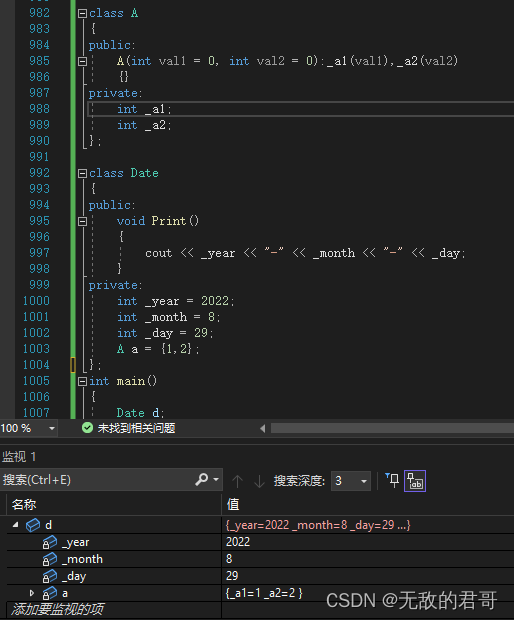This screenshot has width=514, height=620.
Task: Toggle the highlighted formatting icon in watch toolbar
Action: point(415,481)
